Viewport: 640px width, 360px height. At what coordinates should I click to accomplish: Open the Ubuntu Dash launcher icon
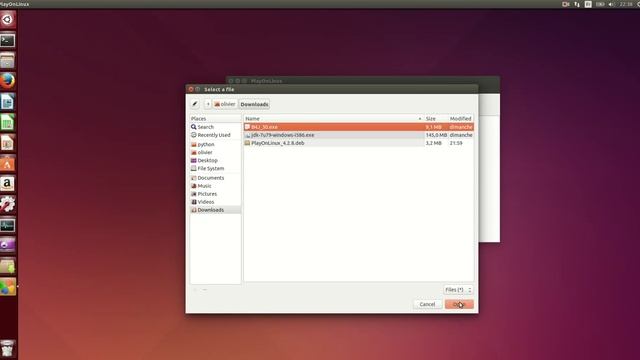8,20
